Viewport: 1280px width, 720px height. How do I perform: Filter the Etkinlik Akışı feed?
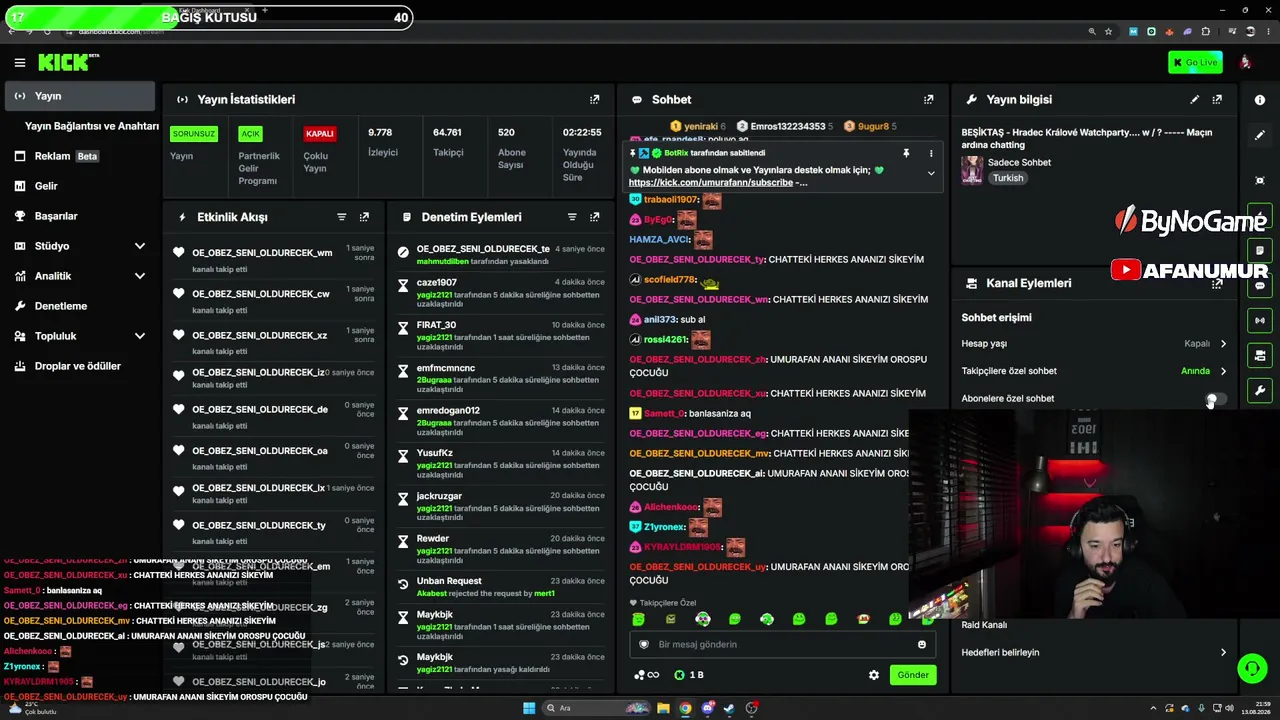342,217
